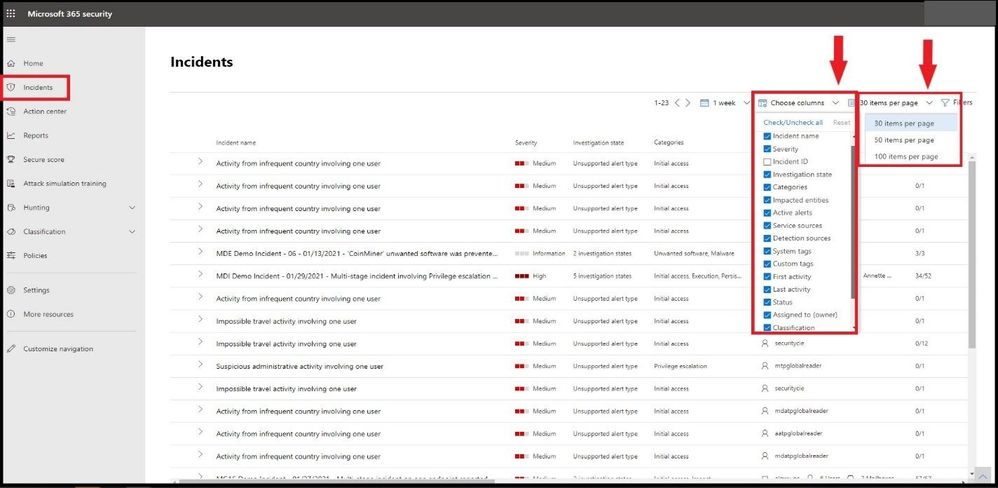Open the Filters funnel icon

click(945, 102)
